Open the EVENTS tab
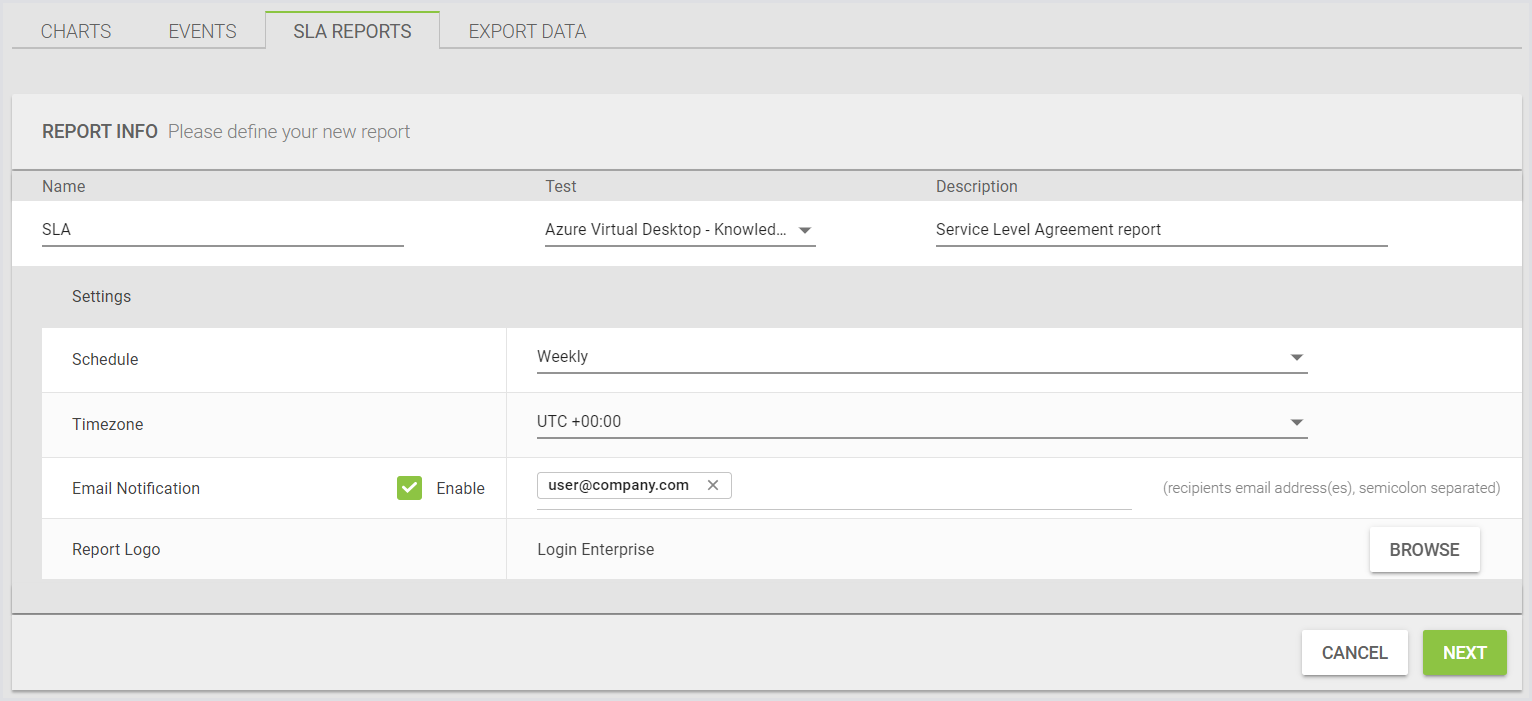Image resolution: width=1532 pixels, height=701 pixels. [202, 31]
